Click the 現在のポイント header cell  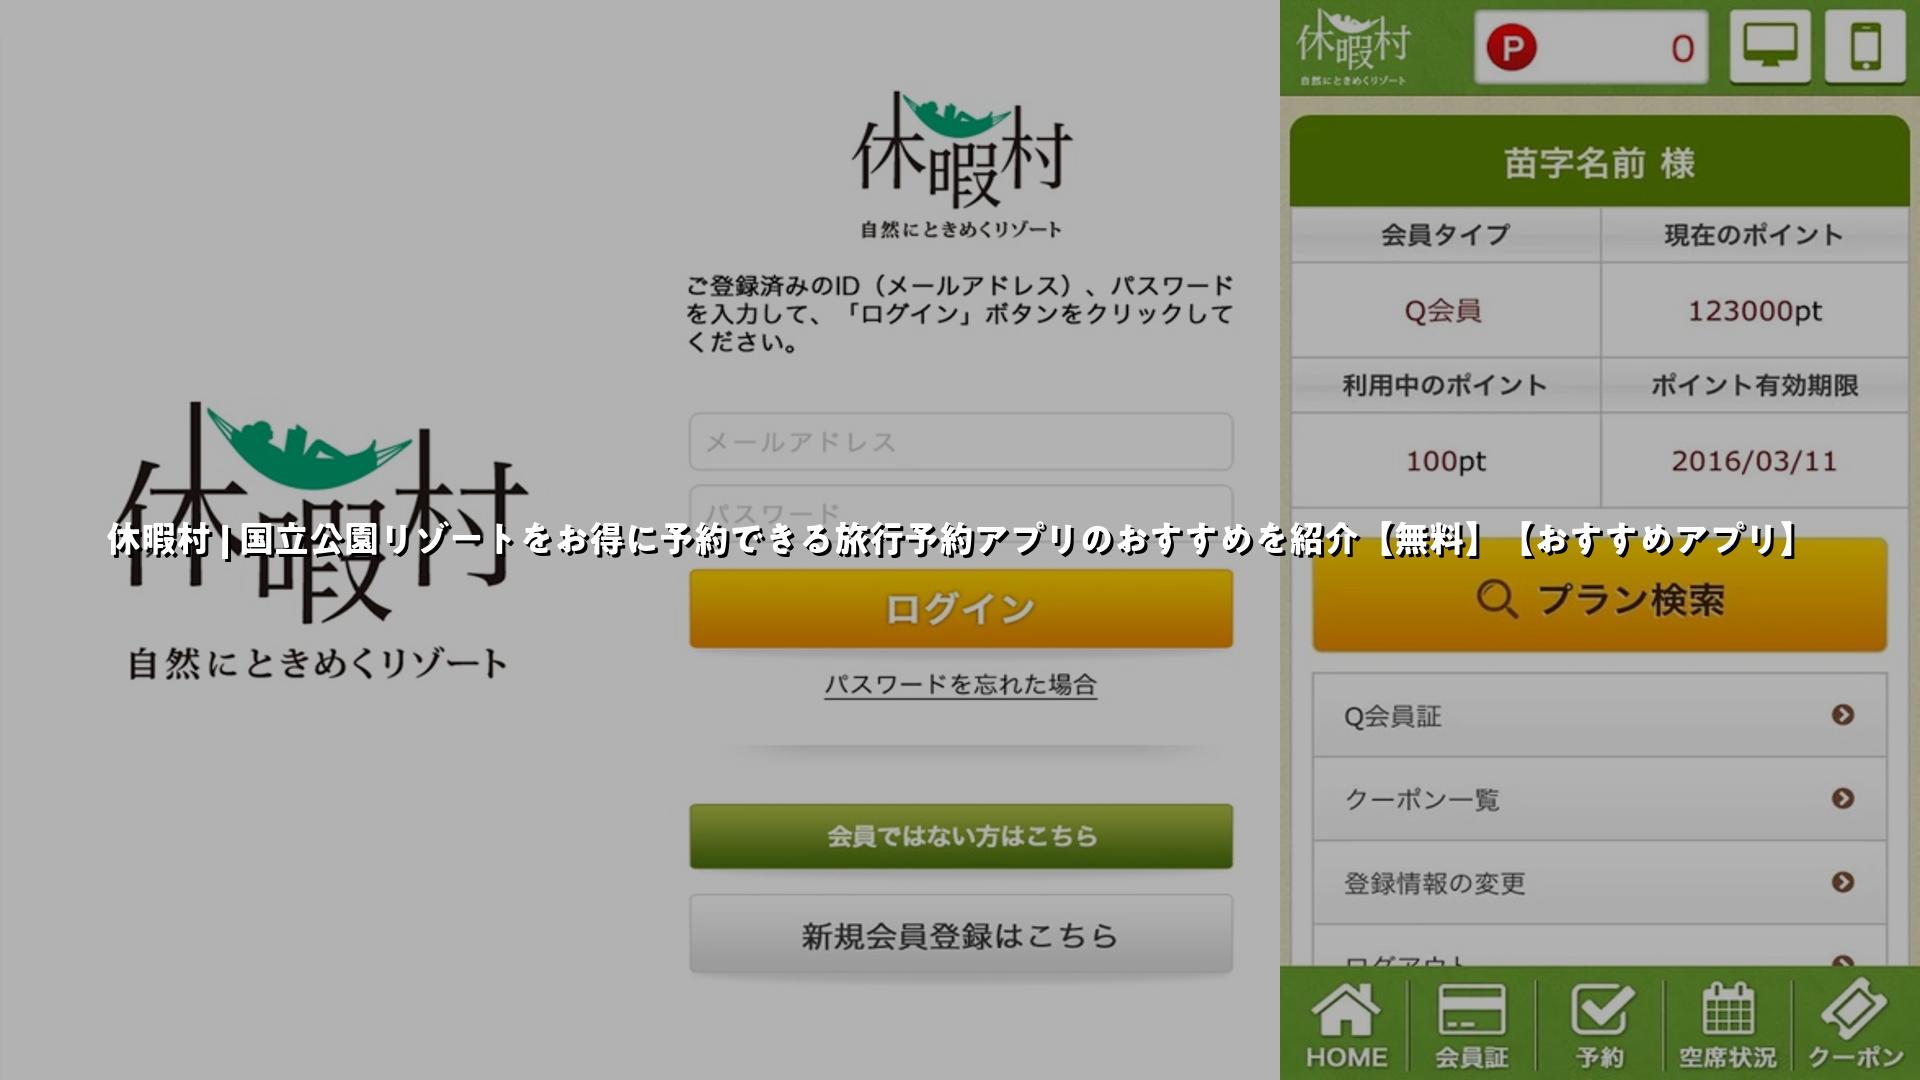[1755, 235]
